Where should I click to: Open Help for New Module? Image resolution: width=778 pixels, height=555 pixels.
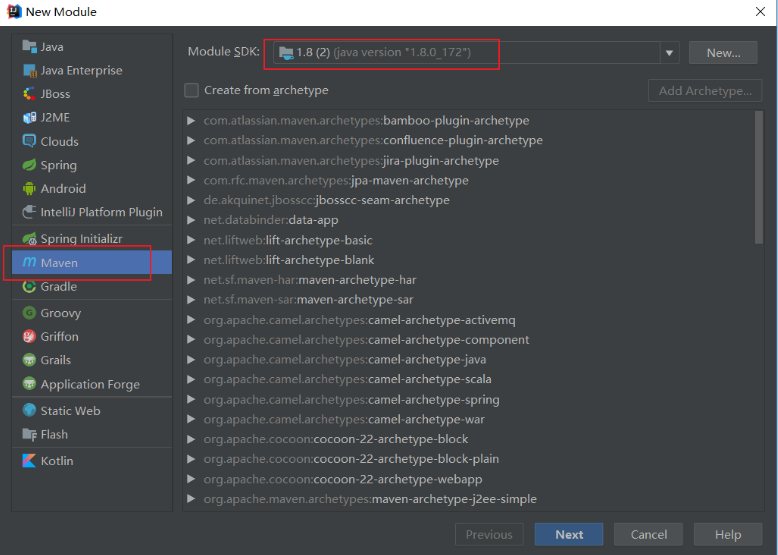[x=727, y=534]
